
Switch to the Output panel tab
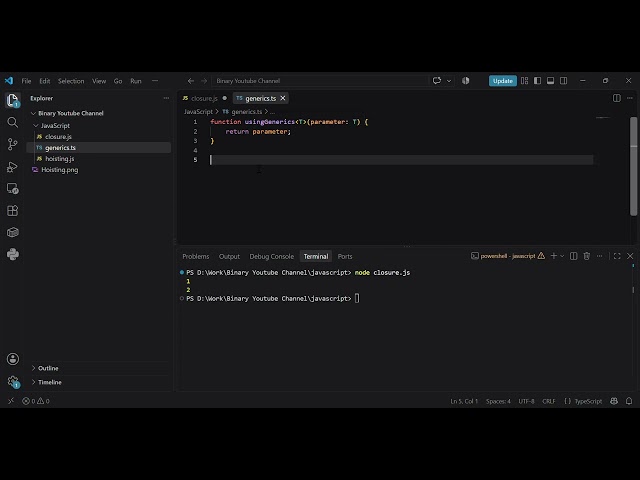(229, 256)
